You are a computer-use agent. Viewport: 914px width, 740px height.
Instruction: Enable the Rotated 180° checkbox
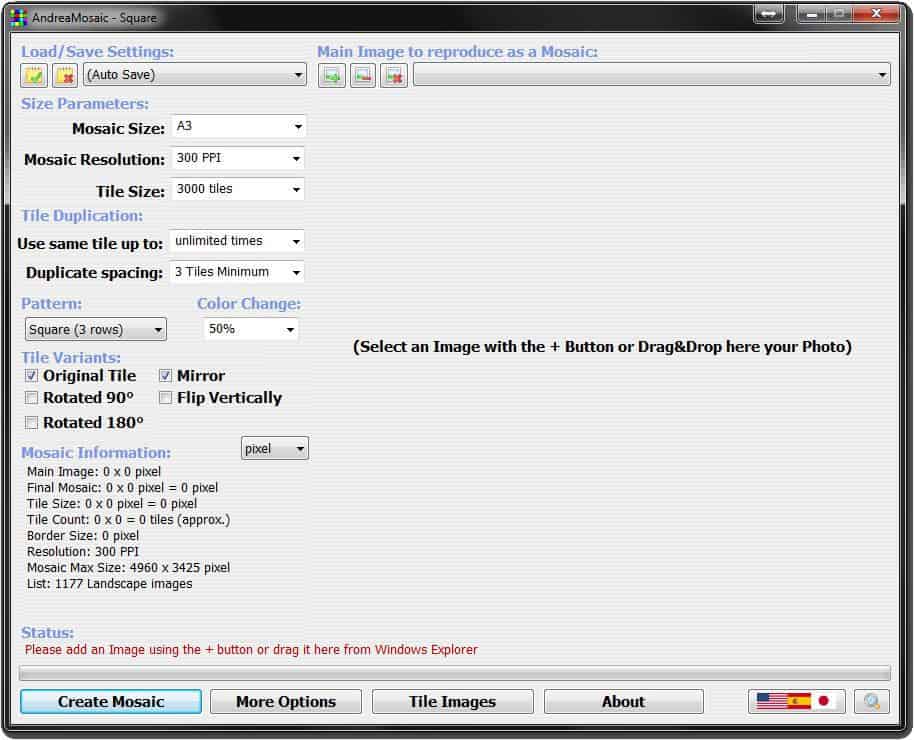[31, 423]
